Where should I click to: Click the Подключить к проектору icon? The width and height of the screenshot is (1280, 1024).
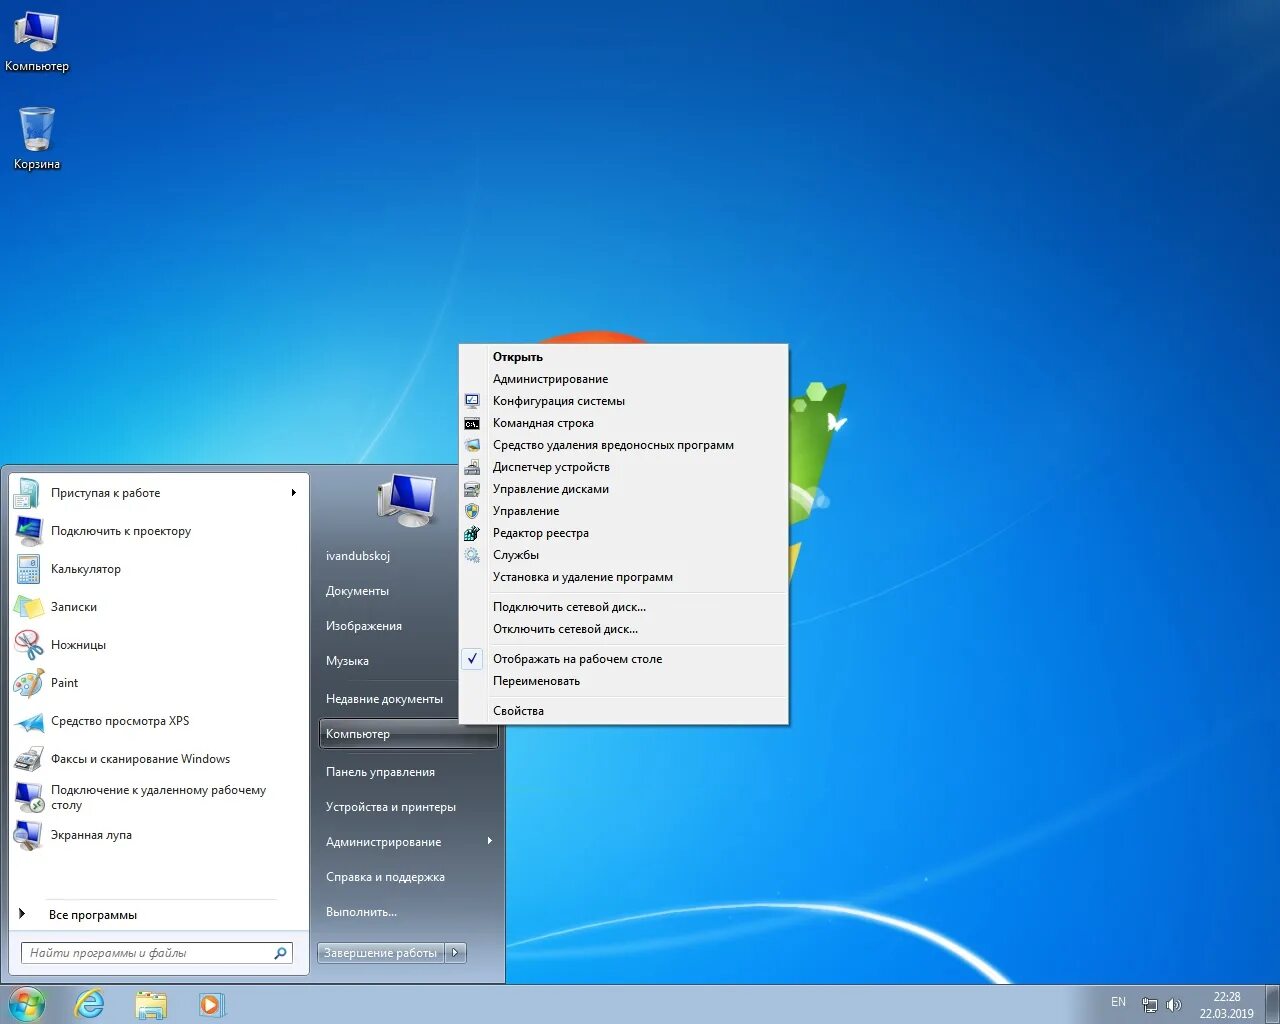(x=28, y=531)
